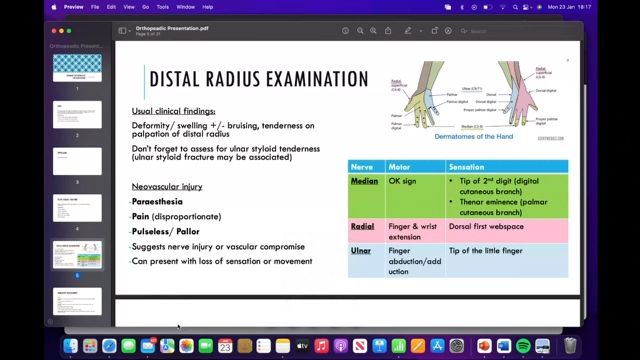Open Spotlight search in menu bar
The height and width of the screenshot is (360, 640).
pyautogui.click(x=515, y=7)
